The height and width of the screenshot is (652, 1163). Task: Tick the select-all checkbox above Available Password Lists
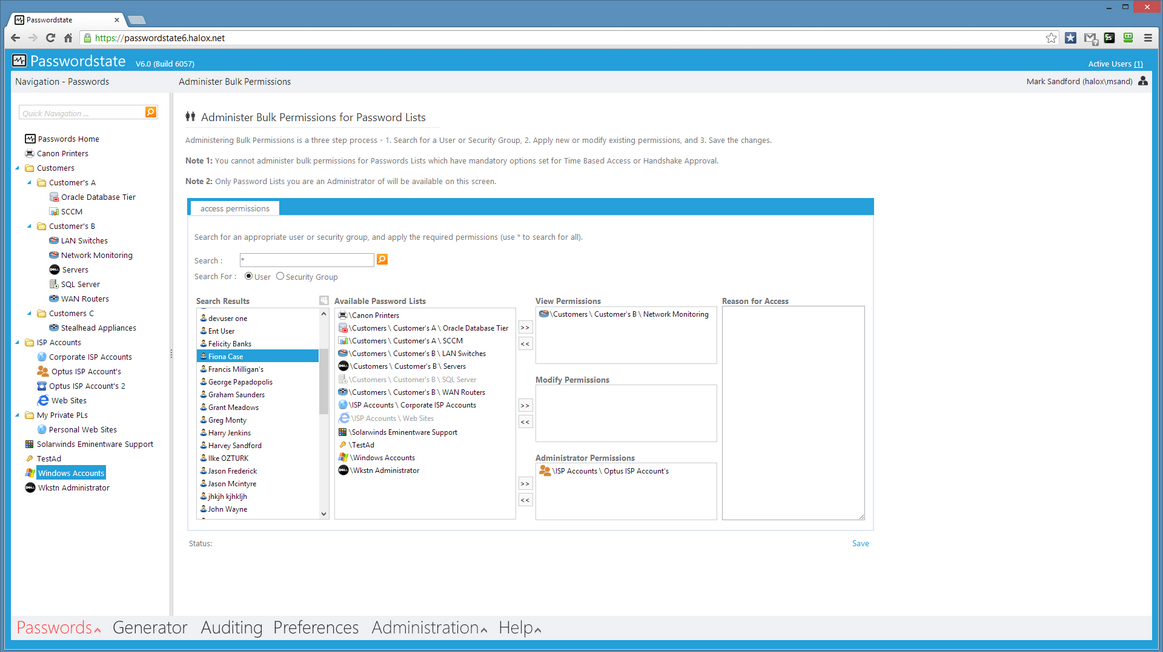tap(324, 300)
